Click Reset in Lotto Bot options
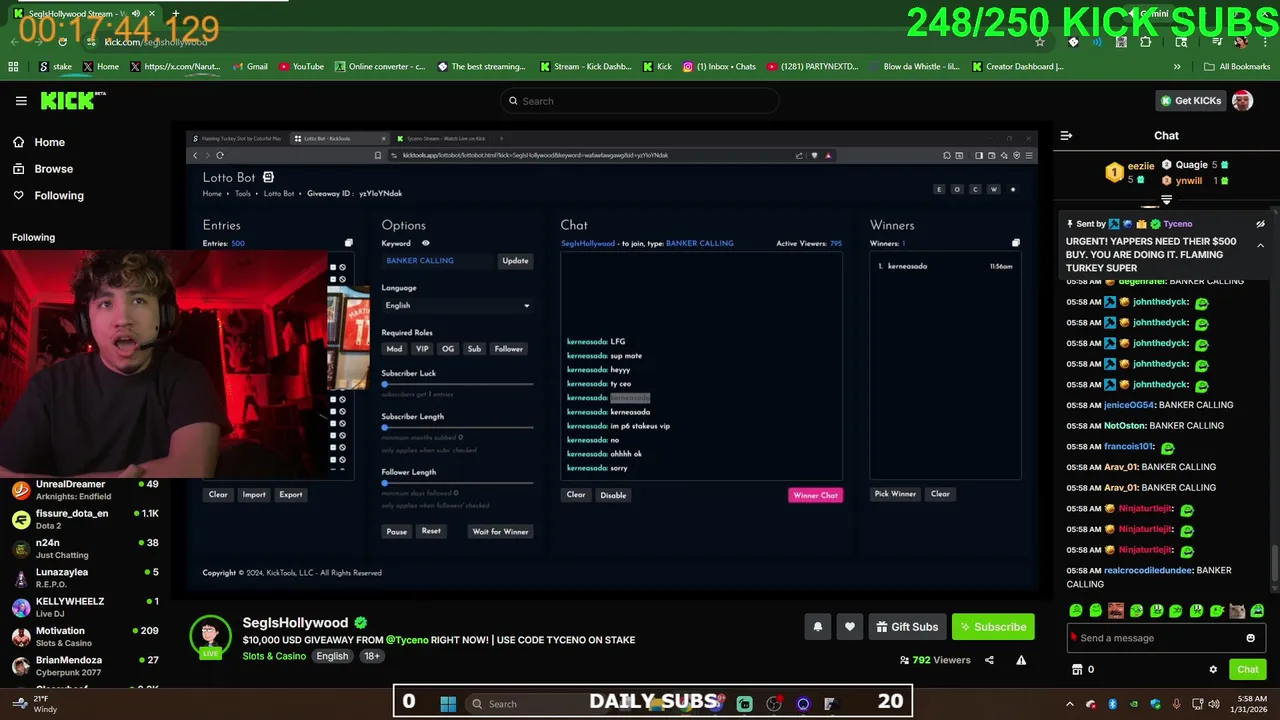The height and width of the screenshot is (720, 1280). tap(431, 531)
